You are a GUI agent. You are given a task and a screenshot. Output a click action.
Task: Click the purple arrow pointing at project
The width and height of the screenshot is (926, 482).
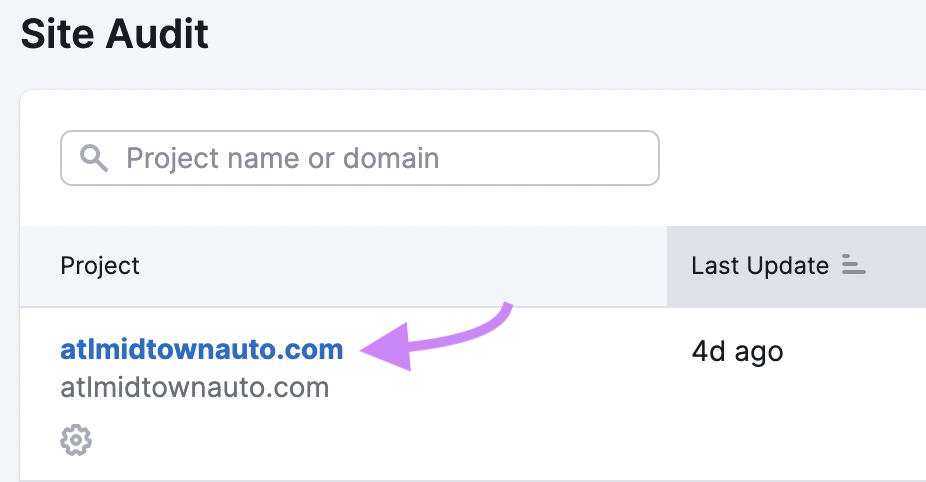(x=436, y=337)
